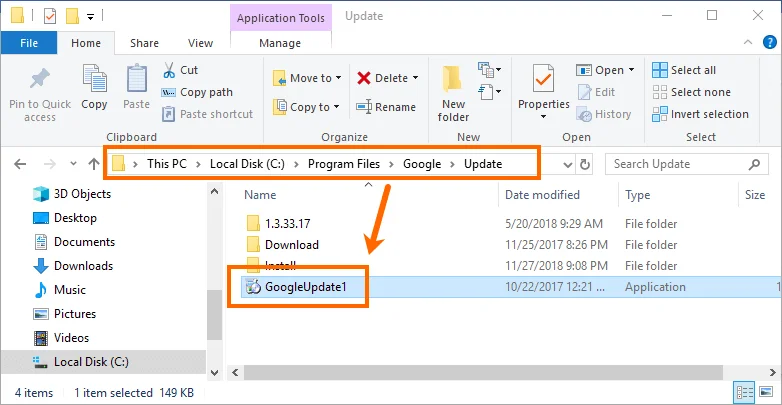Select Local Disk (C:) in navigation pane
Image resolution: width=782 pixels, height=405 pixels.
point(103,362)
